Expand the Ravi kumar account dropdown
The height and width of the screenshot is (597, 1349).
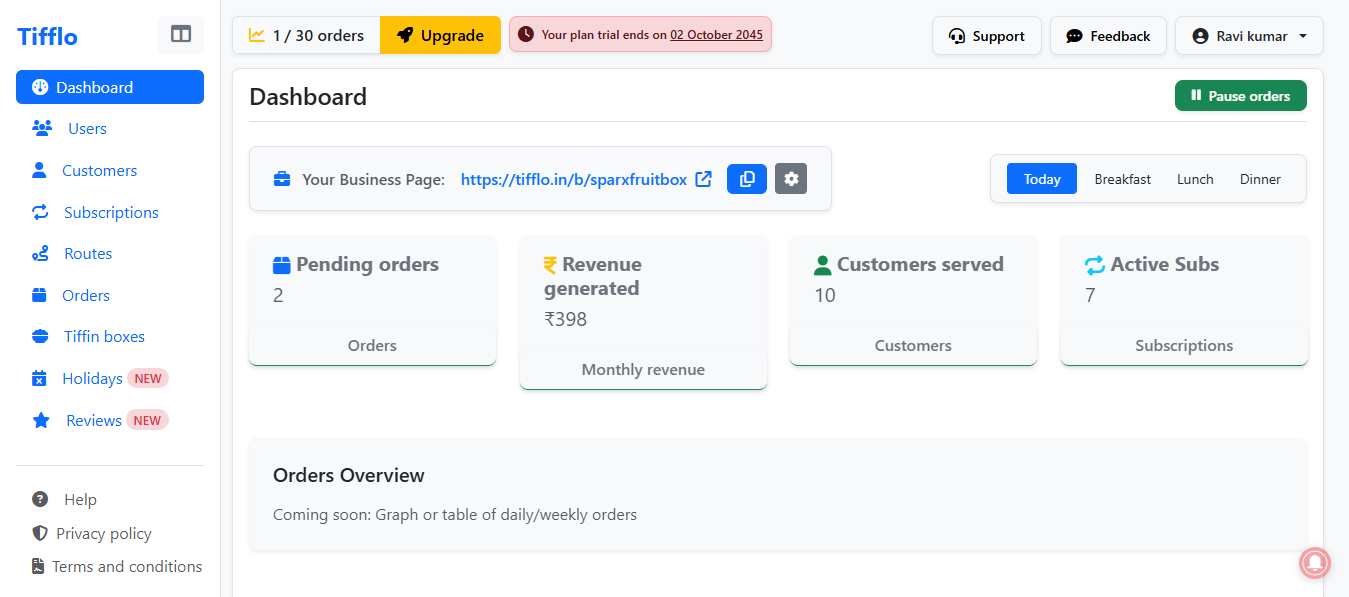[x=1249, y=36]
